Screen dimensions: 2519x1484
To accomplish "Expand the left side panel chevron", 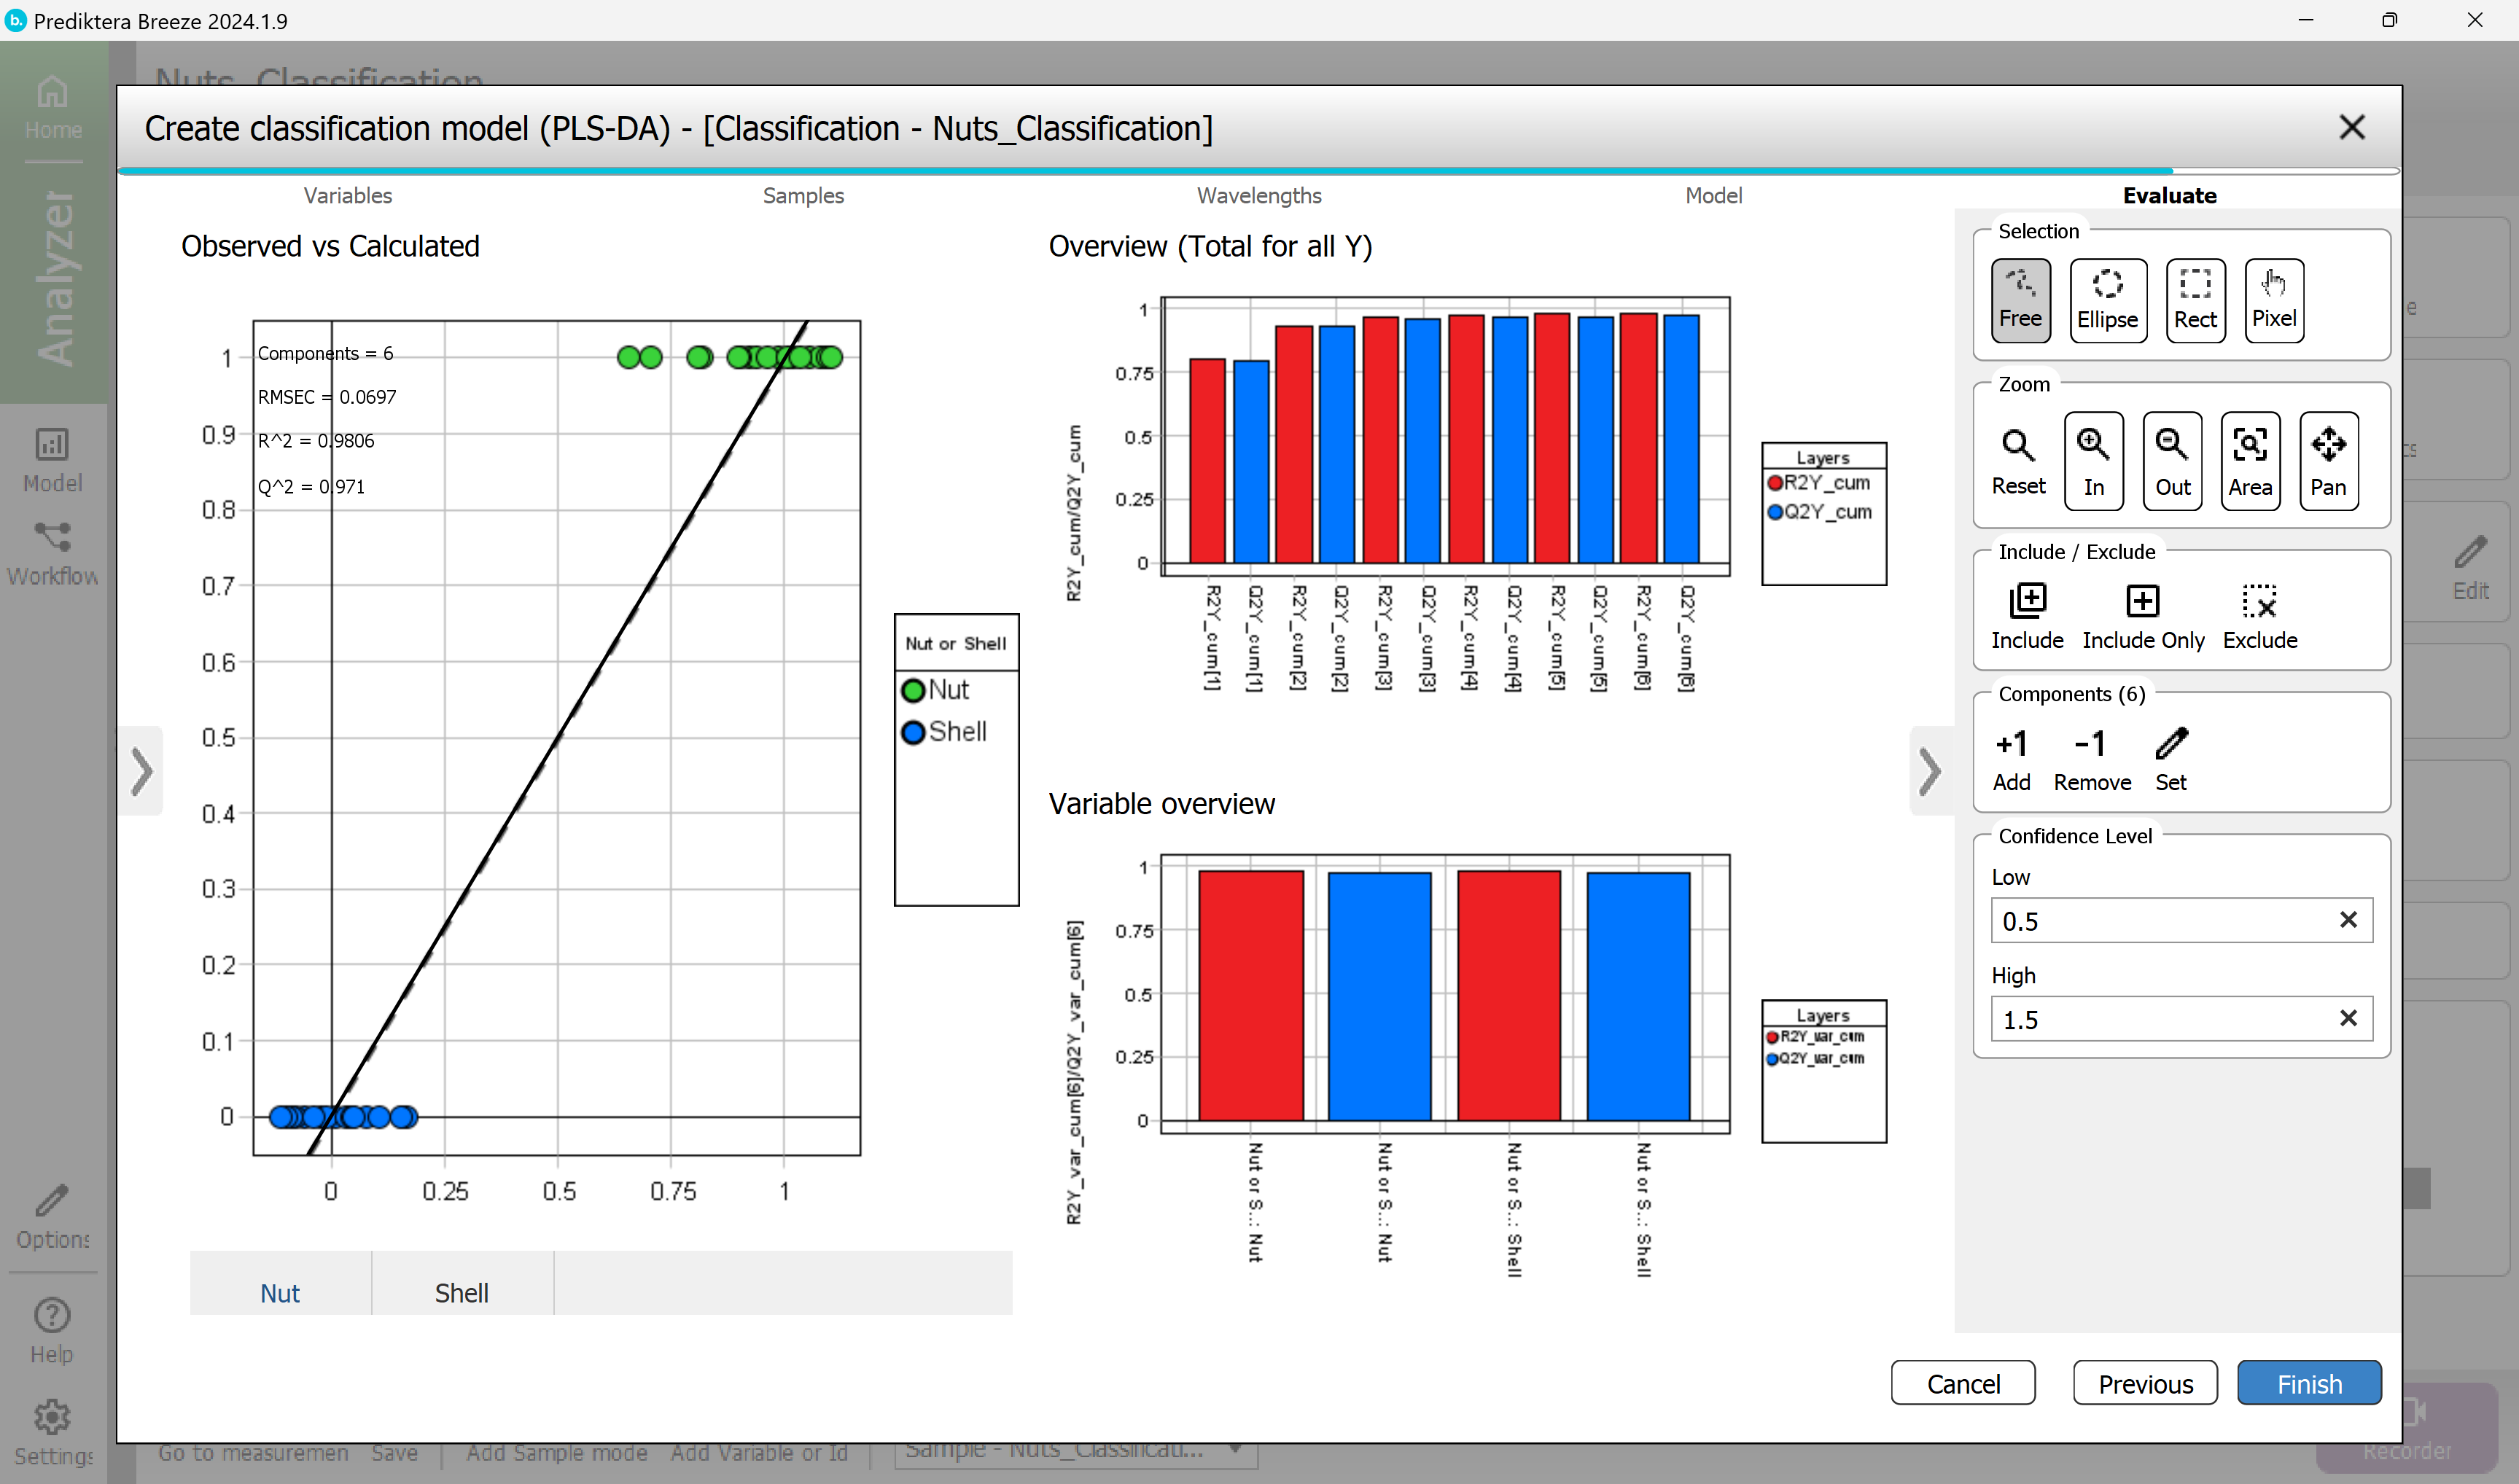I will point(142,771).
